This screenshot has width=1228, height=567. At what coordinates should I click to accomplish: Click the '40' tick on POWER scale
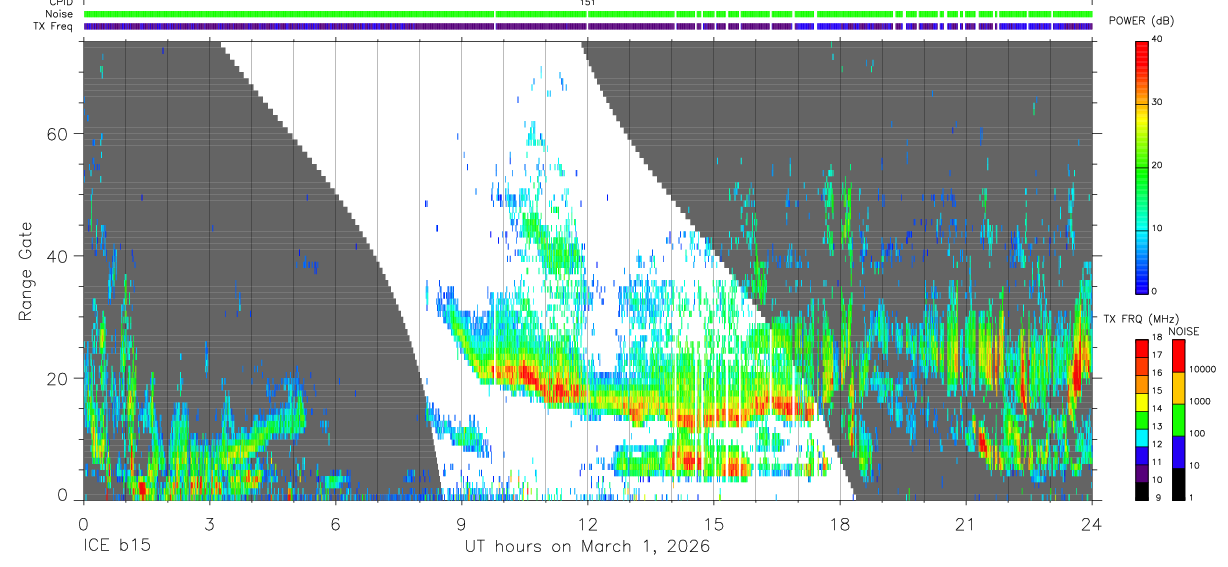[1159, 40]
